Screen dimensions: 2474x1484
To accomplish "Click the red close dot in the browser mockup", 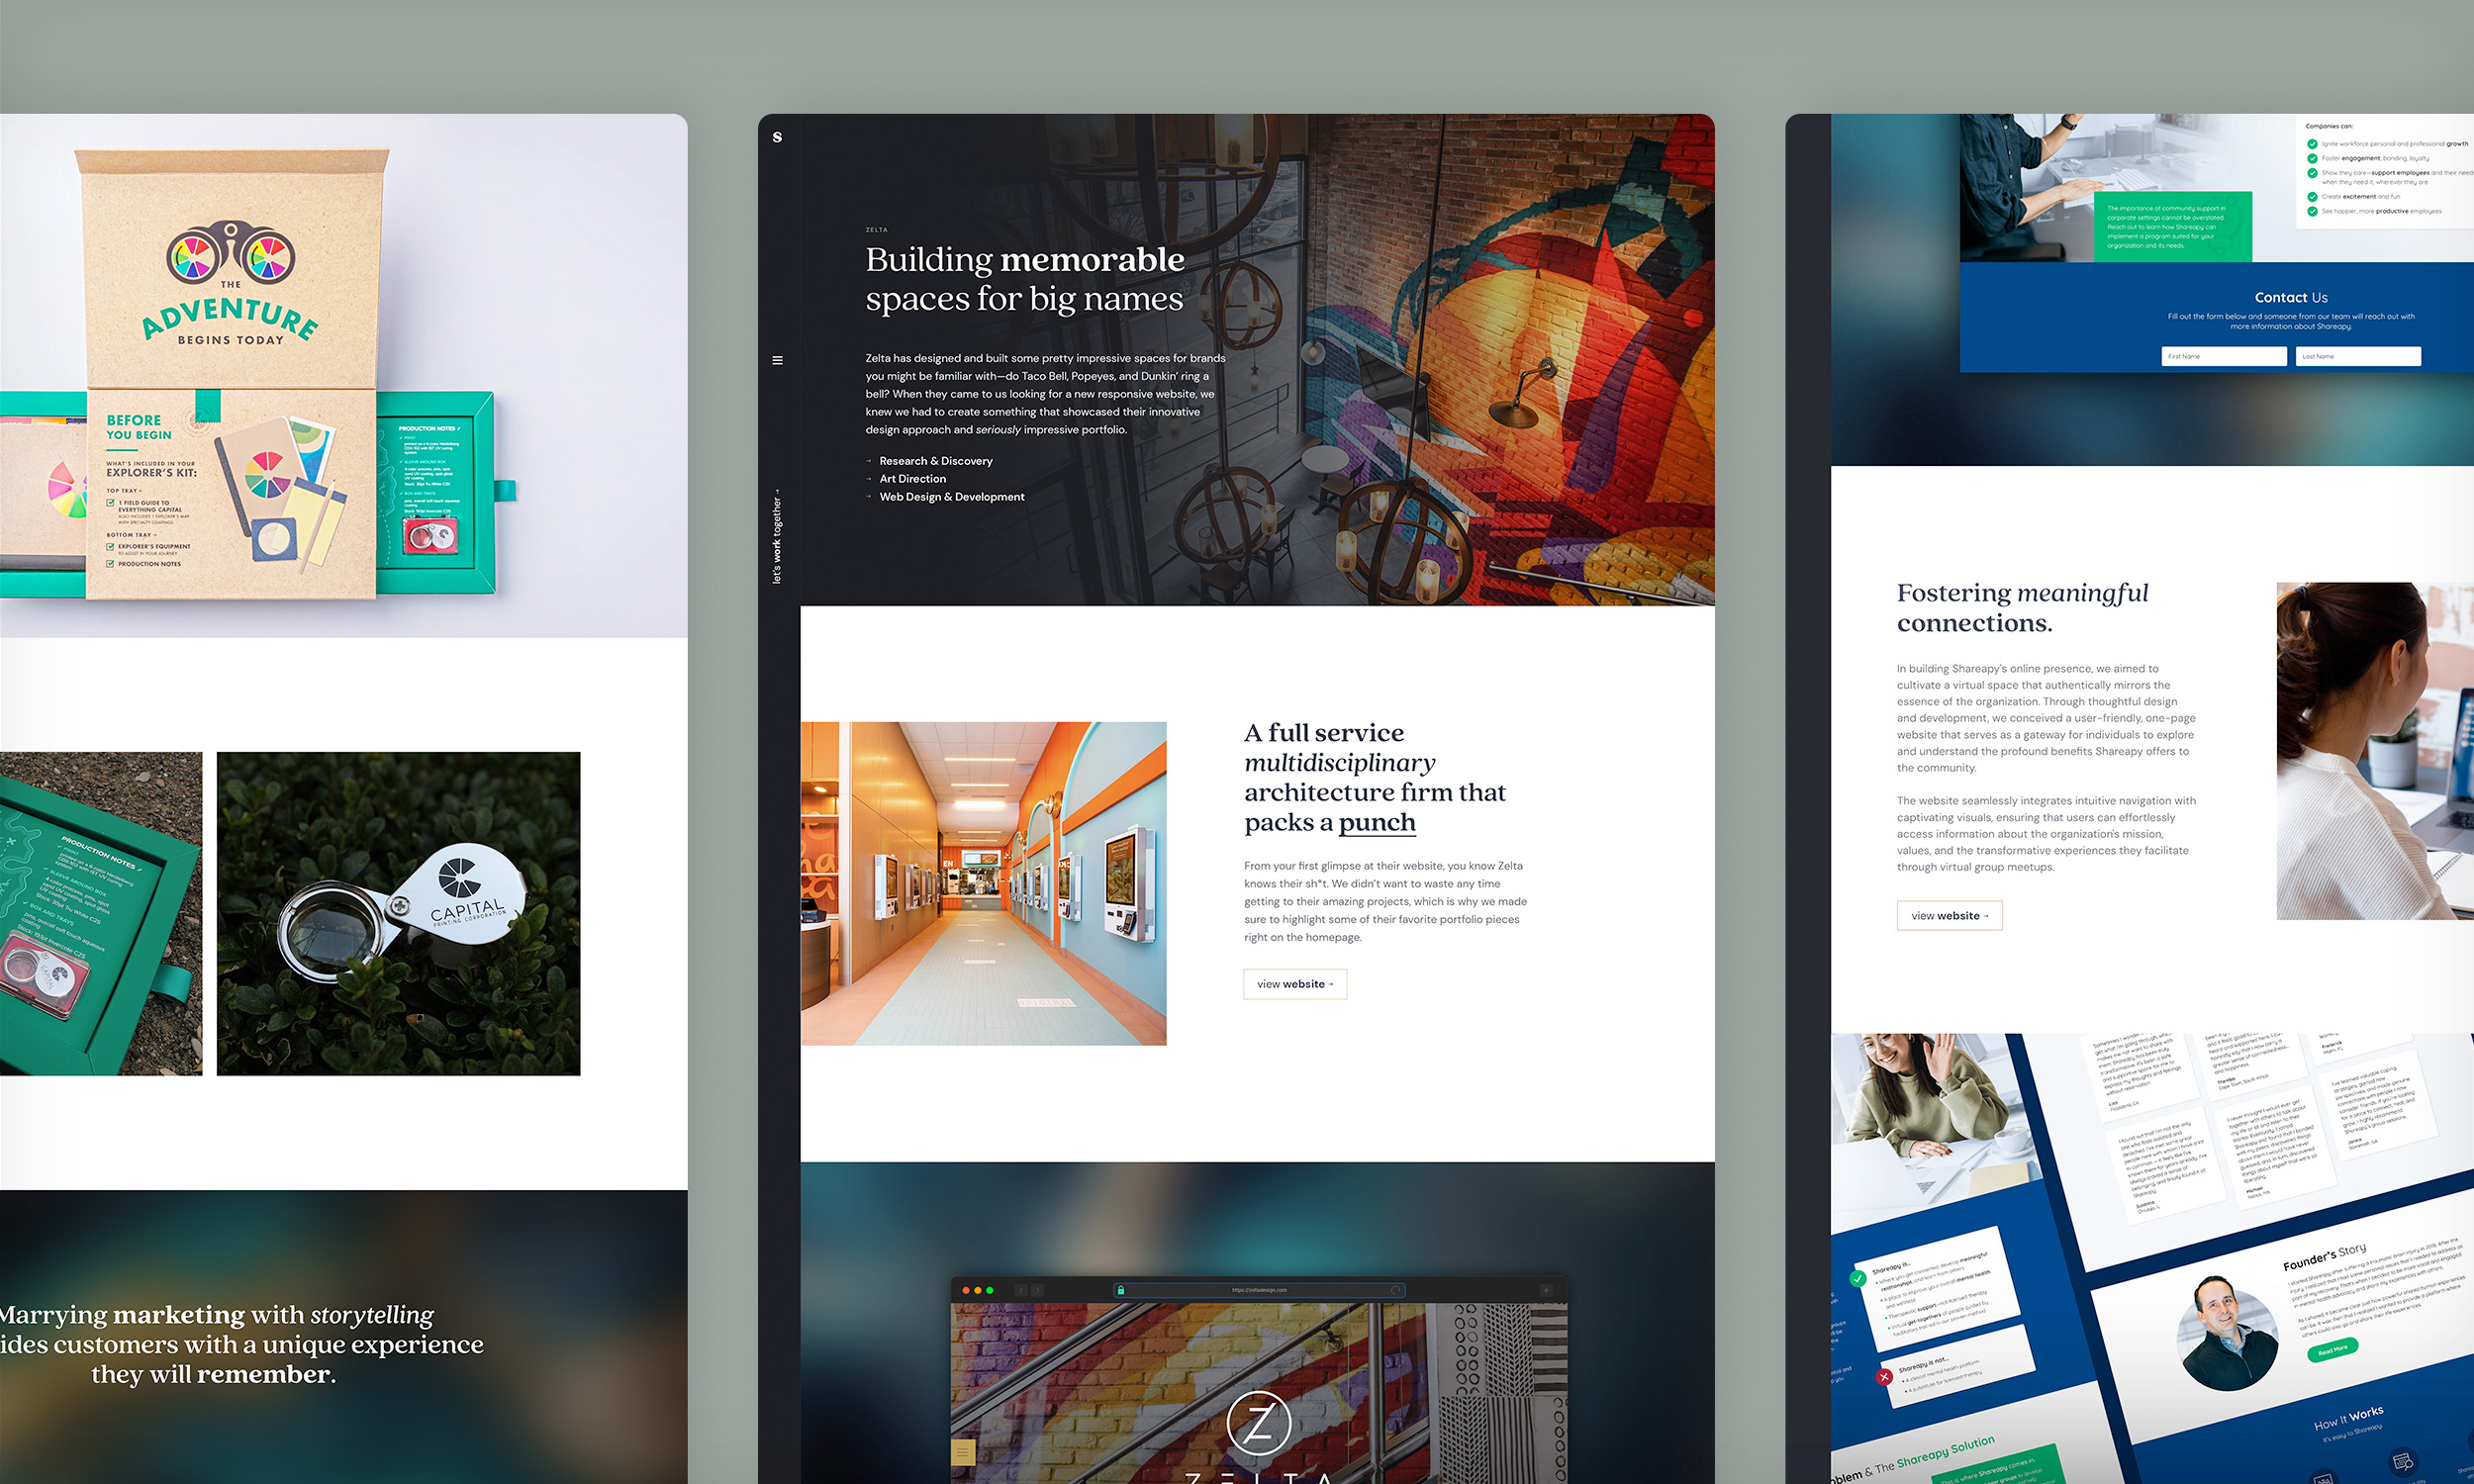I will [966, 1290].
